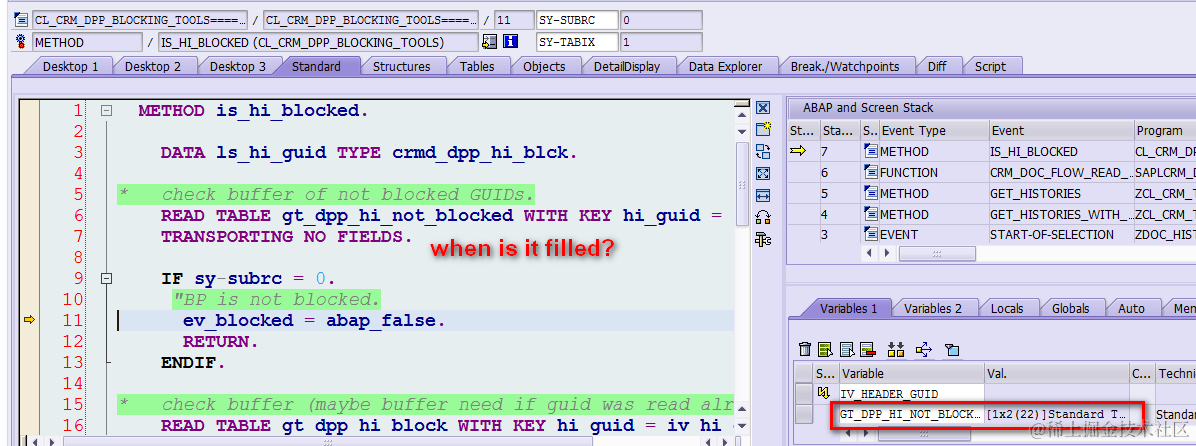The height and width of the screenshot is (446, 1196).
Task: Click code editor vertical scrollbar
Action: point(741,183)
